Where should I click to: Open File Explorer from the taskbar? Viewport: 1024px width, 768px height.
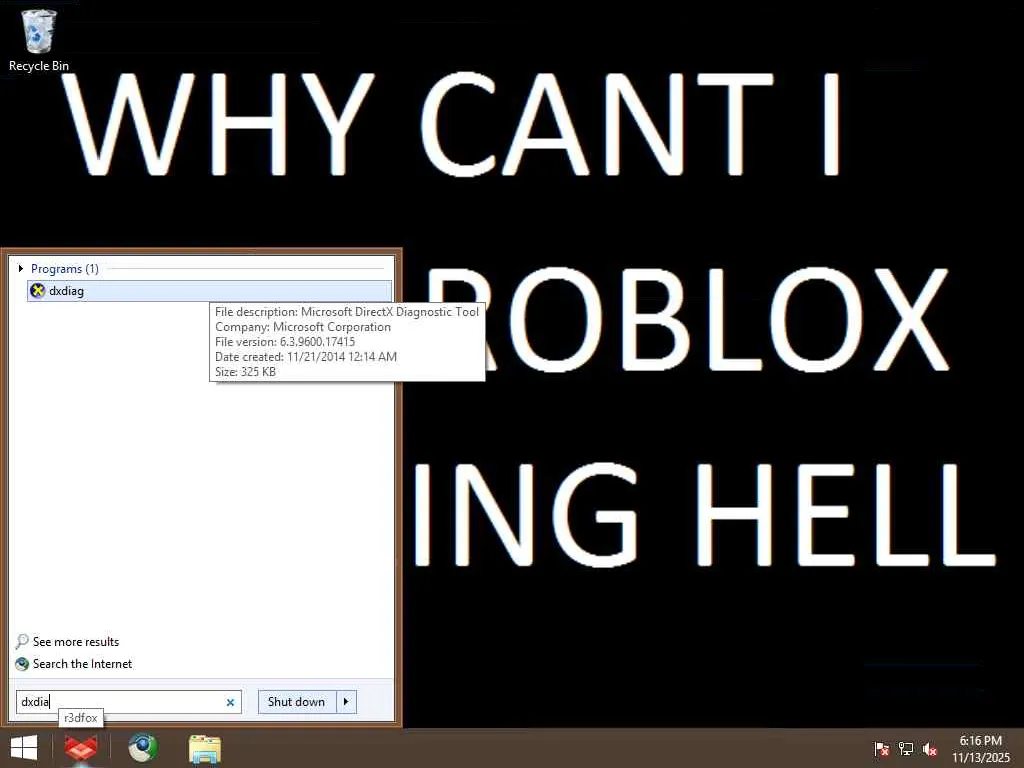click(x=204, y=748)
